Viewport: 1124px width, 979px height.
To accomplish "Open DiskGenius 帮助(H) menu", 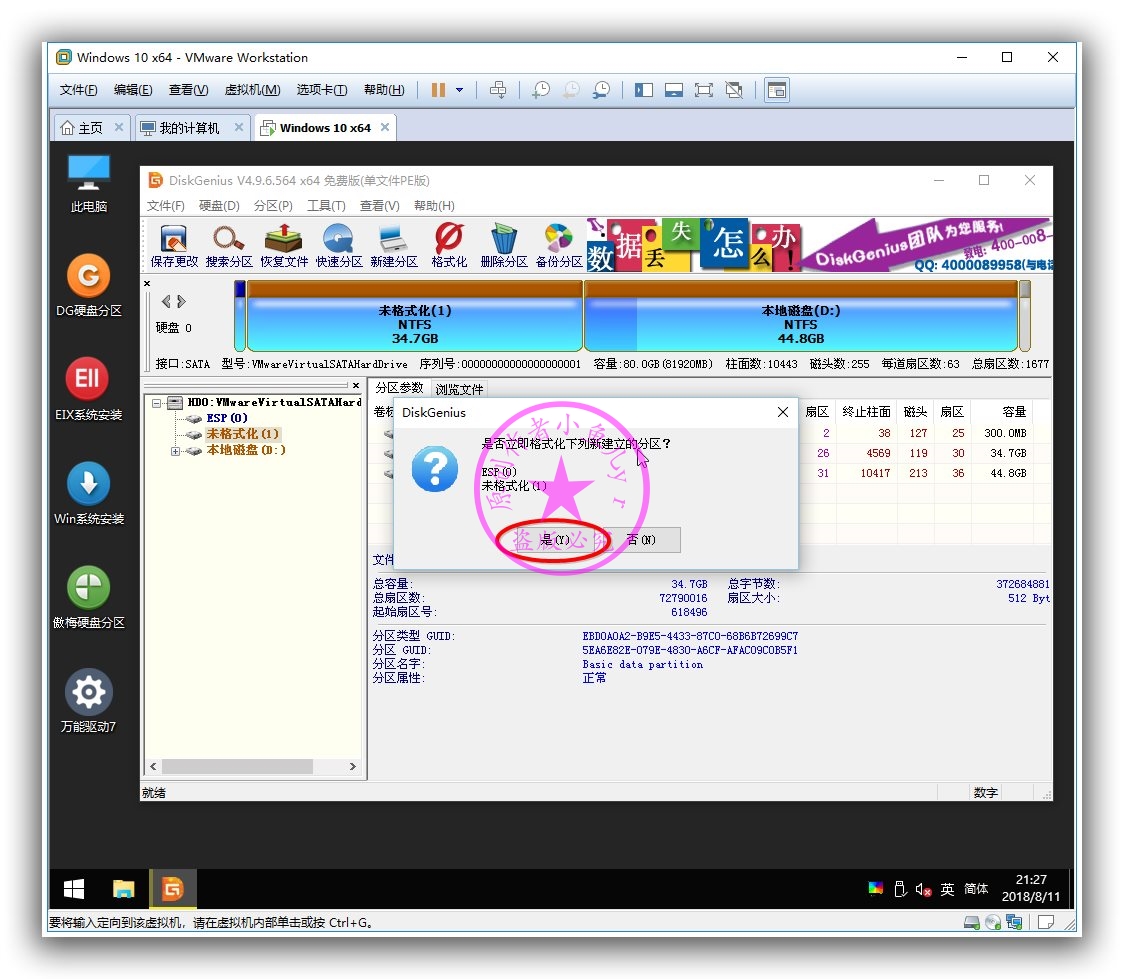I will pos(434,206).
